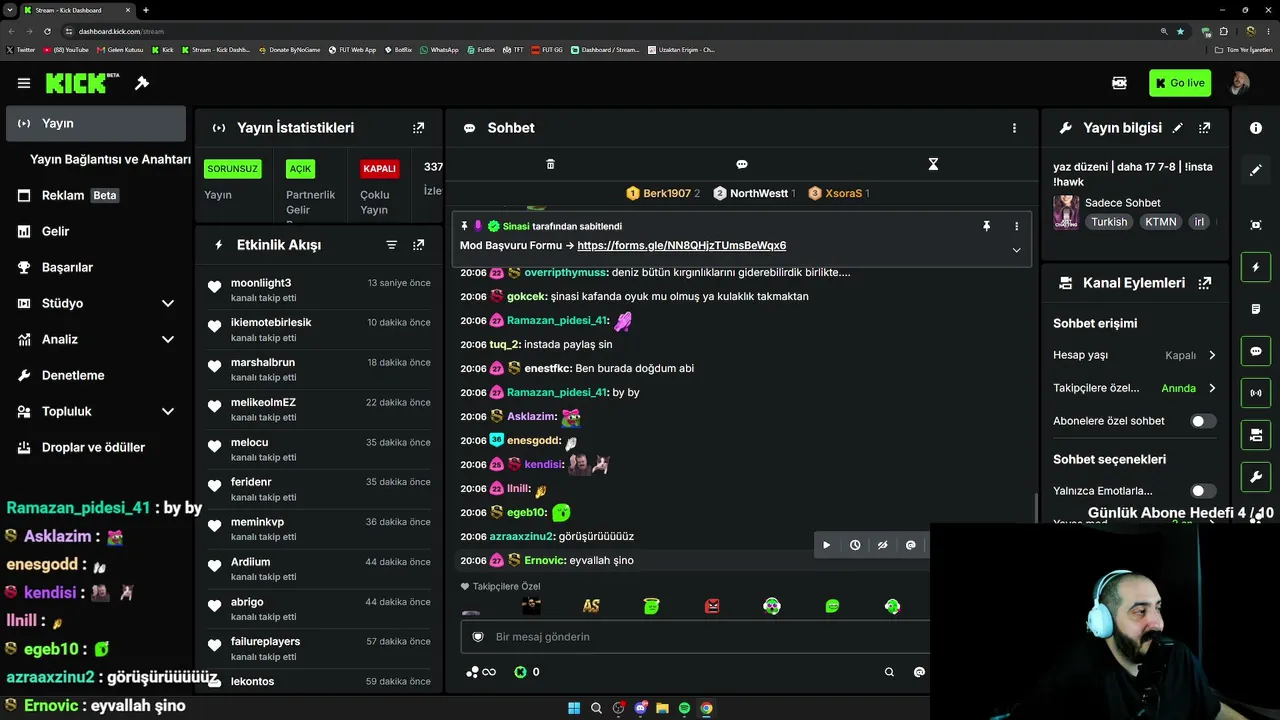The width and height of the screenshot is (1280, 720).
Task: Open Reklam Beta in the sidebar
Action: click(x=96, y=195)
